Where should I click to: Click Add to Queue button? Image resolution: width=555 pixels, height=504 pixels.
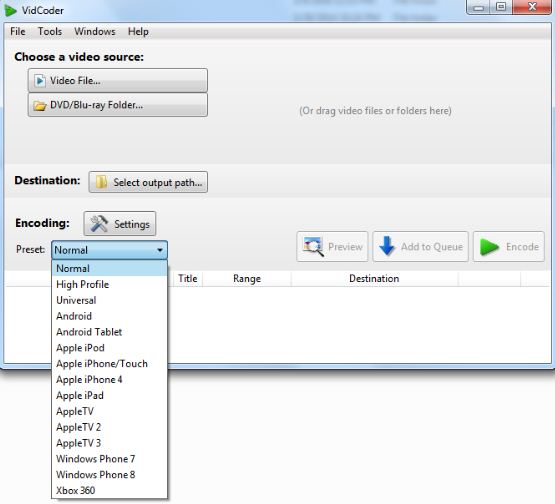coord(420,247)
